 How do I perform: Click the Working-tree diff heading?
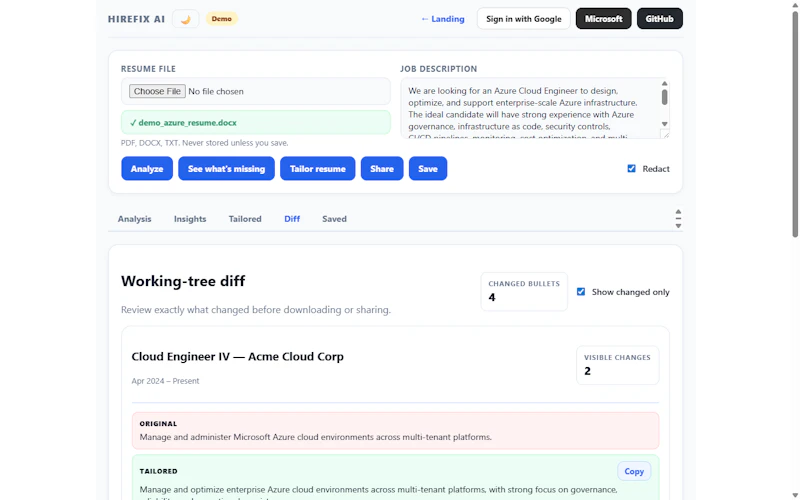183,281
